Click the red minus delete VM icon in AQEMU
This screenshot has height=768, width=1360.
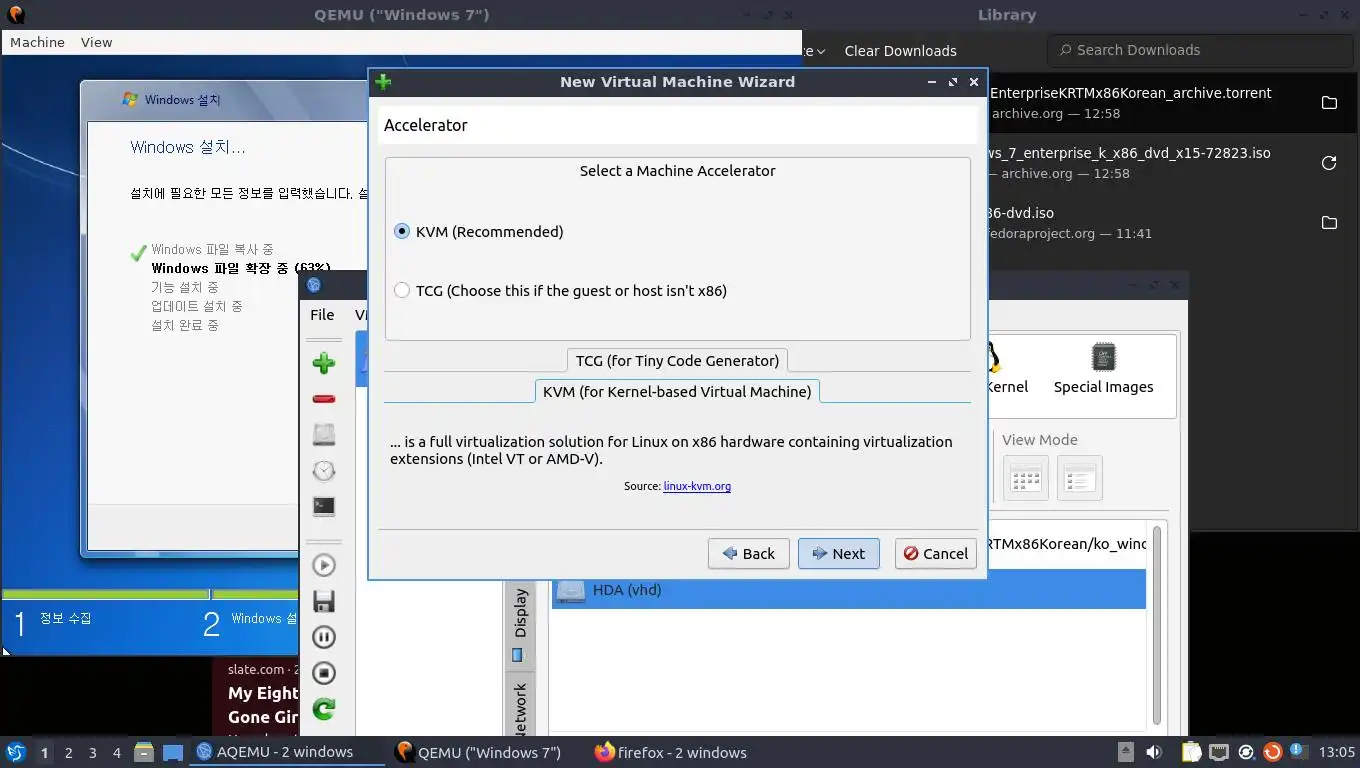click(323, 399)
